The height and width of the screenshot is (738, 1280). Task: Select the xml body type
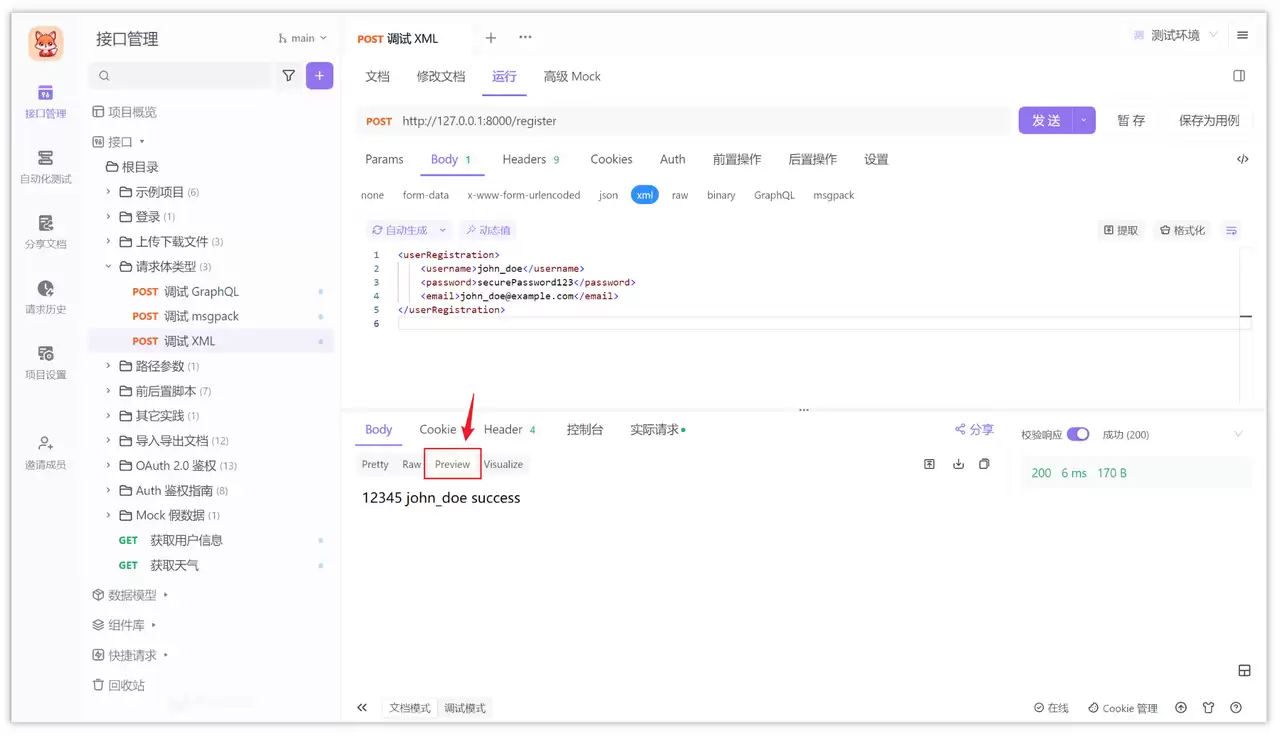coord(645,195)
